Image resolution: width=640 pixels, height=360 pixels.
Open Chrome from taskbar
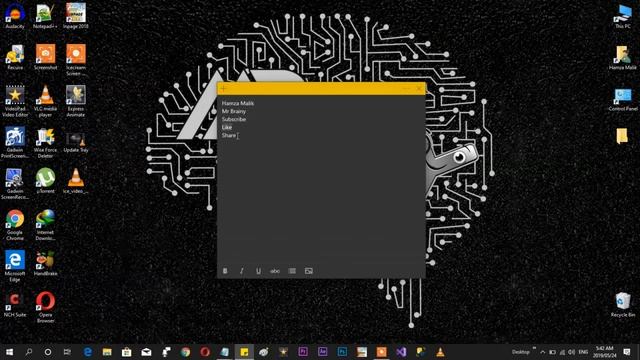click(185, 352)
